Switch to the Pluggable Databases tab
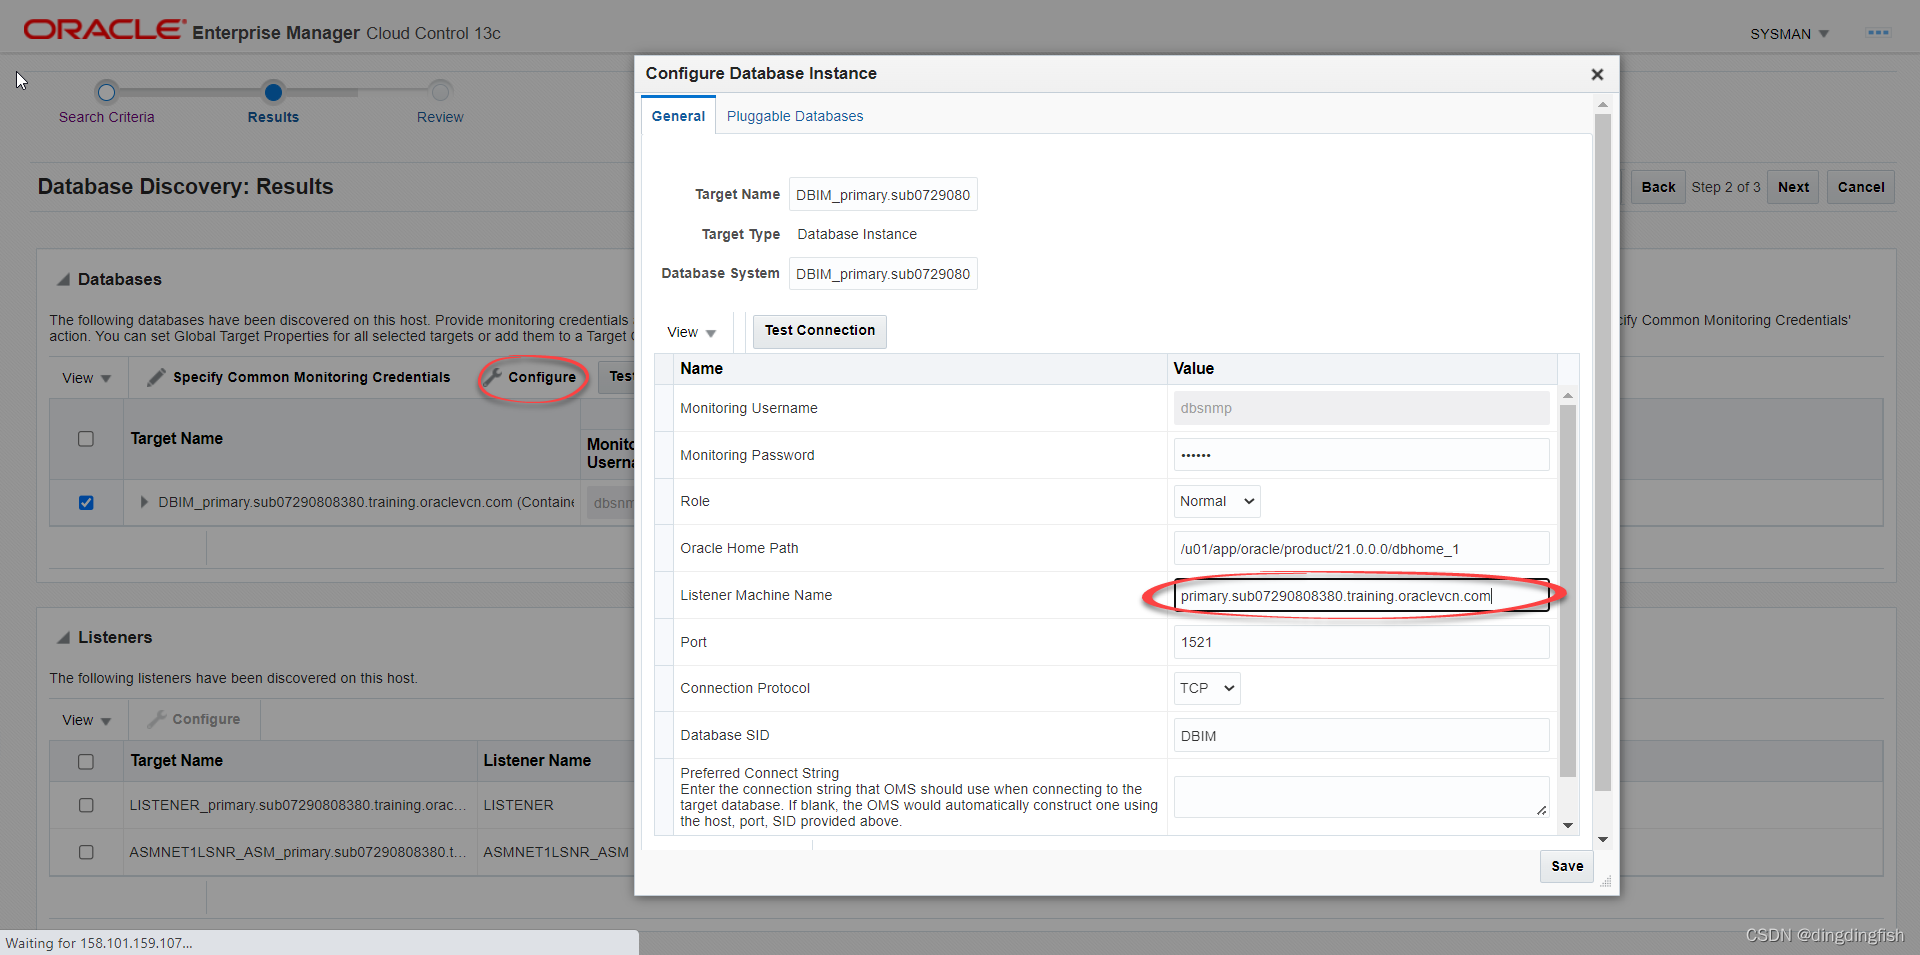The height and width of the screenshot is (955, 1920). [x=795, y=116]
